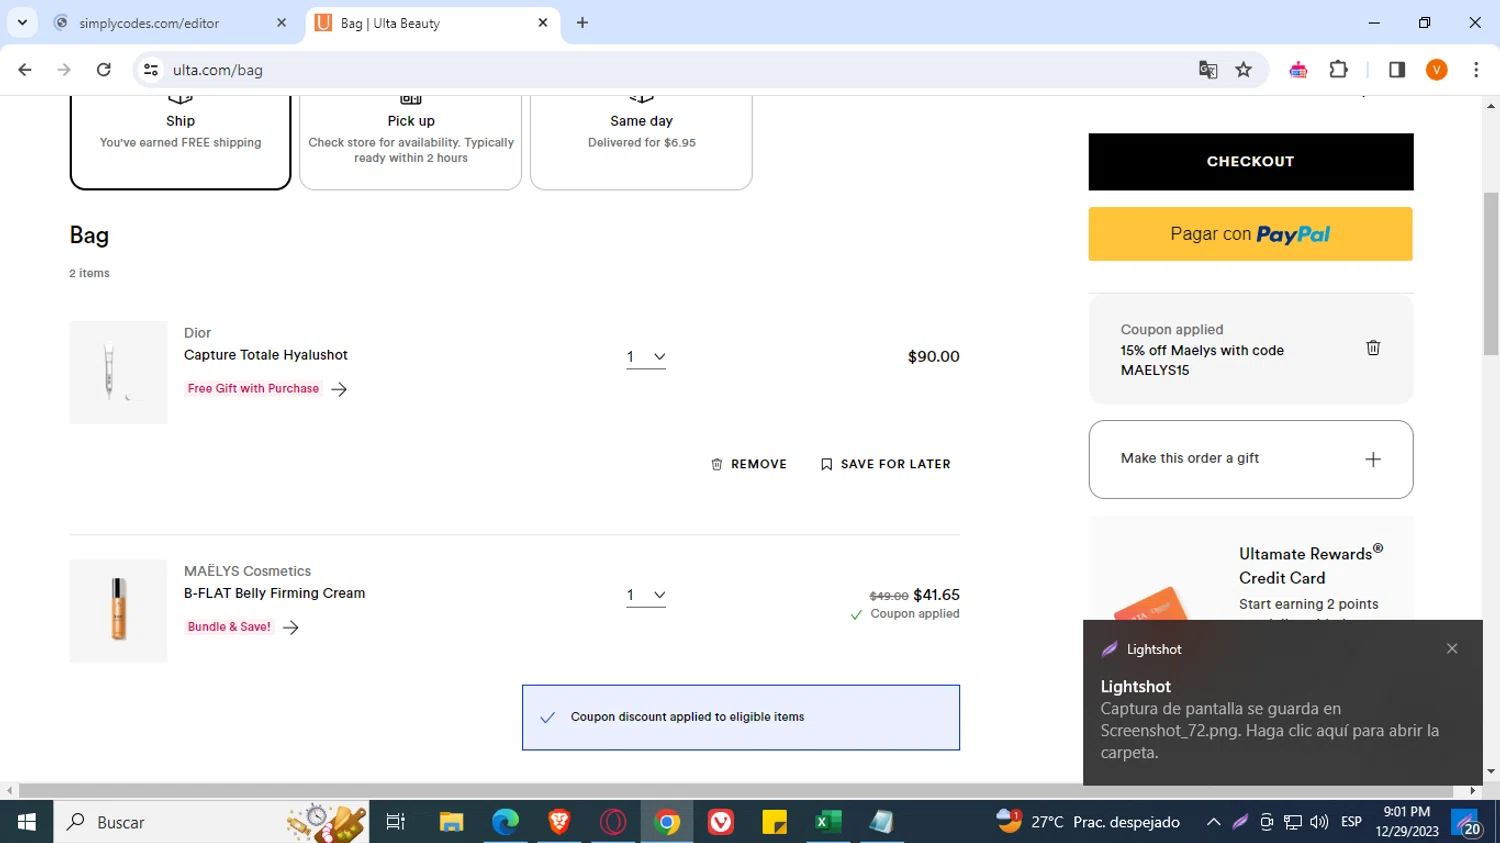Screen dimensions: 1500x843
Task: Click the Ultamate Rewards Credit Card card image
Action: click(x=1152, y=603)
